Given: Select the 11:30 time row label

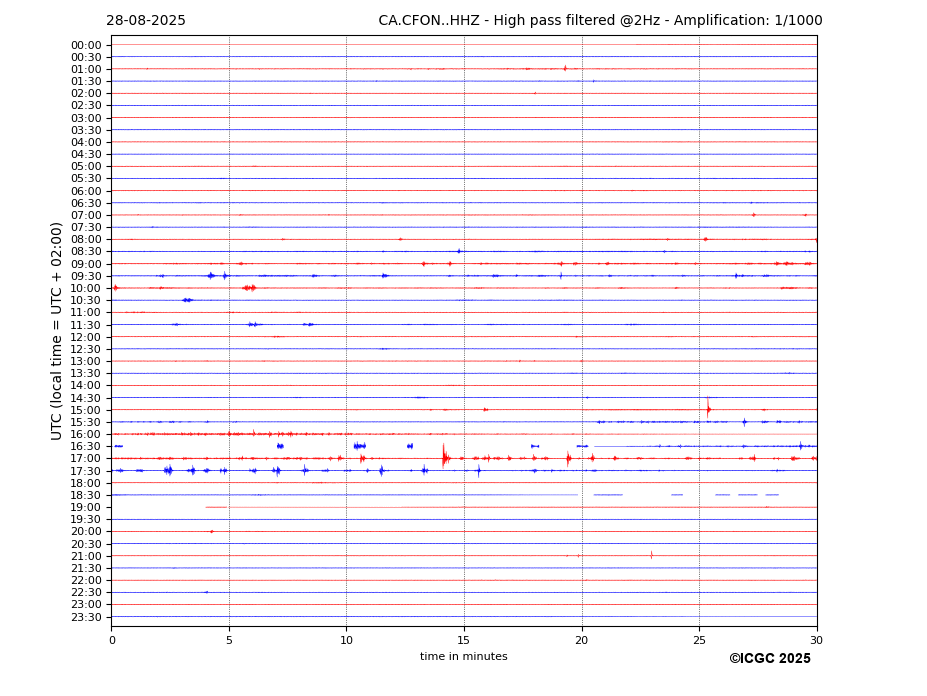Looking at the screenshot, I should (x=86, y=325).
